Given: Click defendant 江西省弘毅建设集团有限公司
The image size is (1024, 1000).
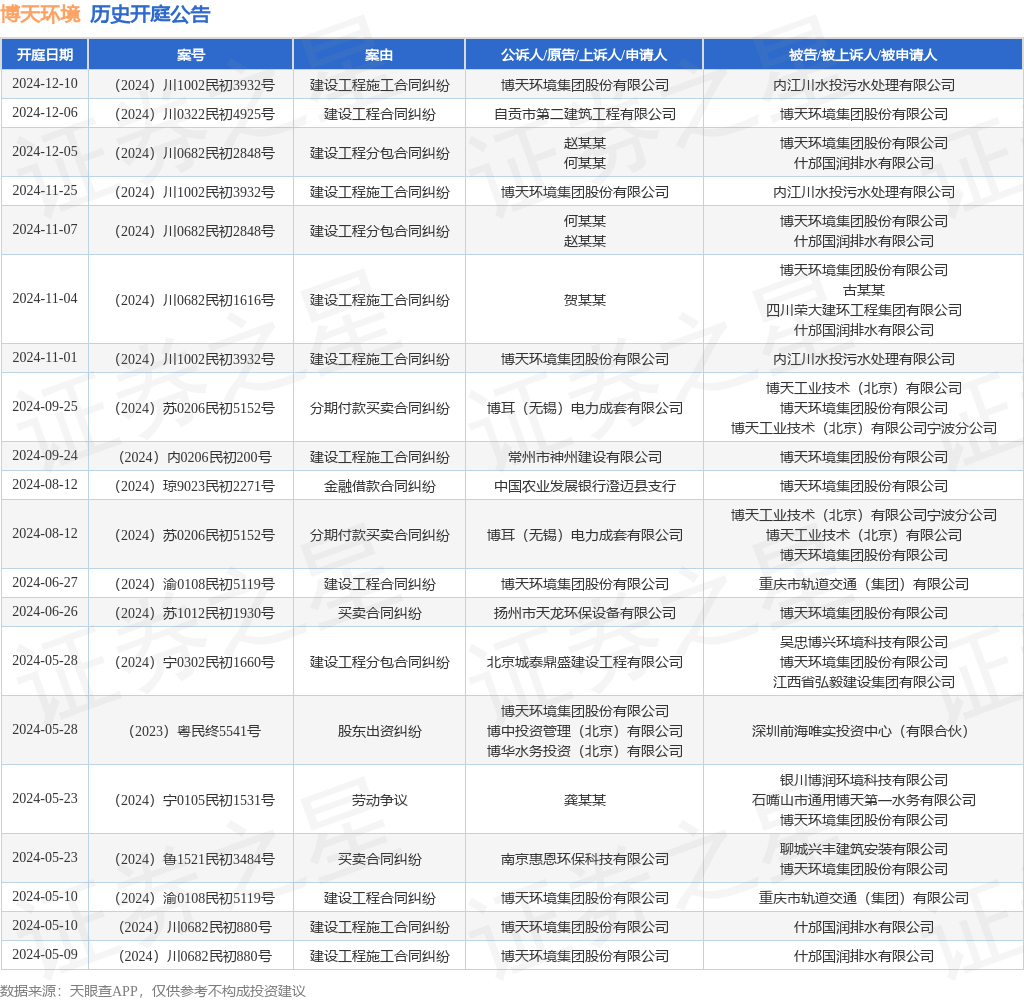Looking at the screenshot, I should coord(863,682).
